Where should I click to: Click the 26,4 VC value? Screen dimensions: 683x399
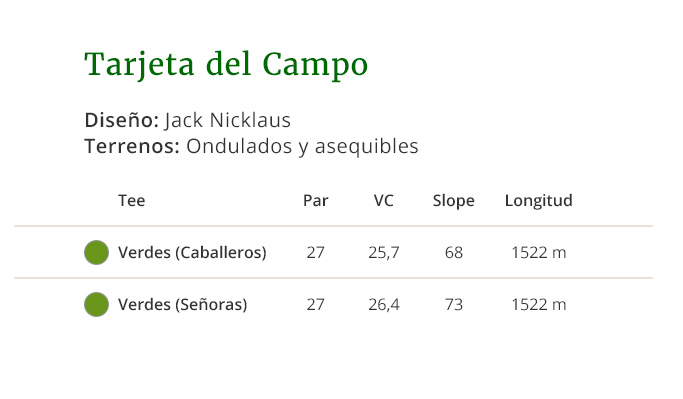[x=383, y=304]
